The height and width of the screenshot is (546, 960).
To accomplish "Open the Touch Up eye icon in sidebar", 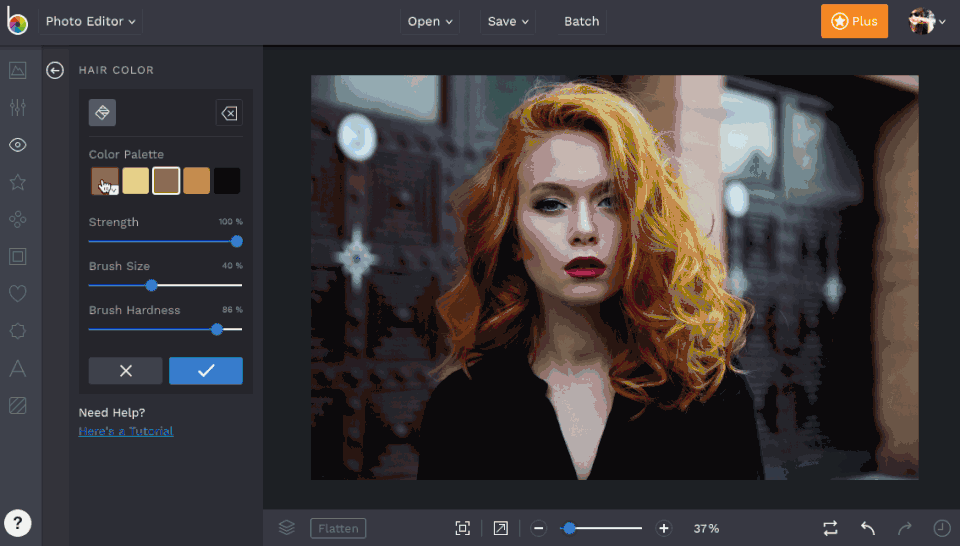I will click(17, 145).
